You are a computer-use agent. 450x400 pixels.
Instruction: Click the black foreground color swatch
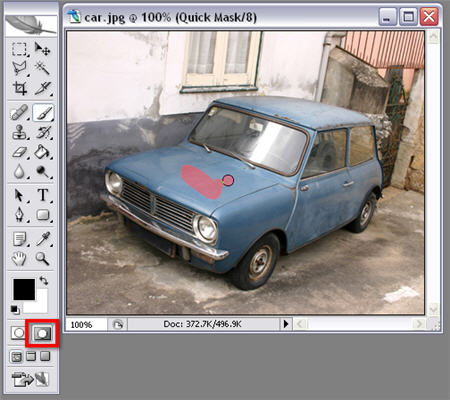point(24,289)
